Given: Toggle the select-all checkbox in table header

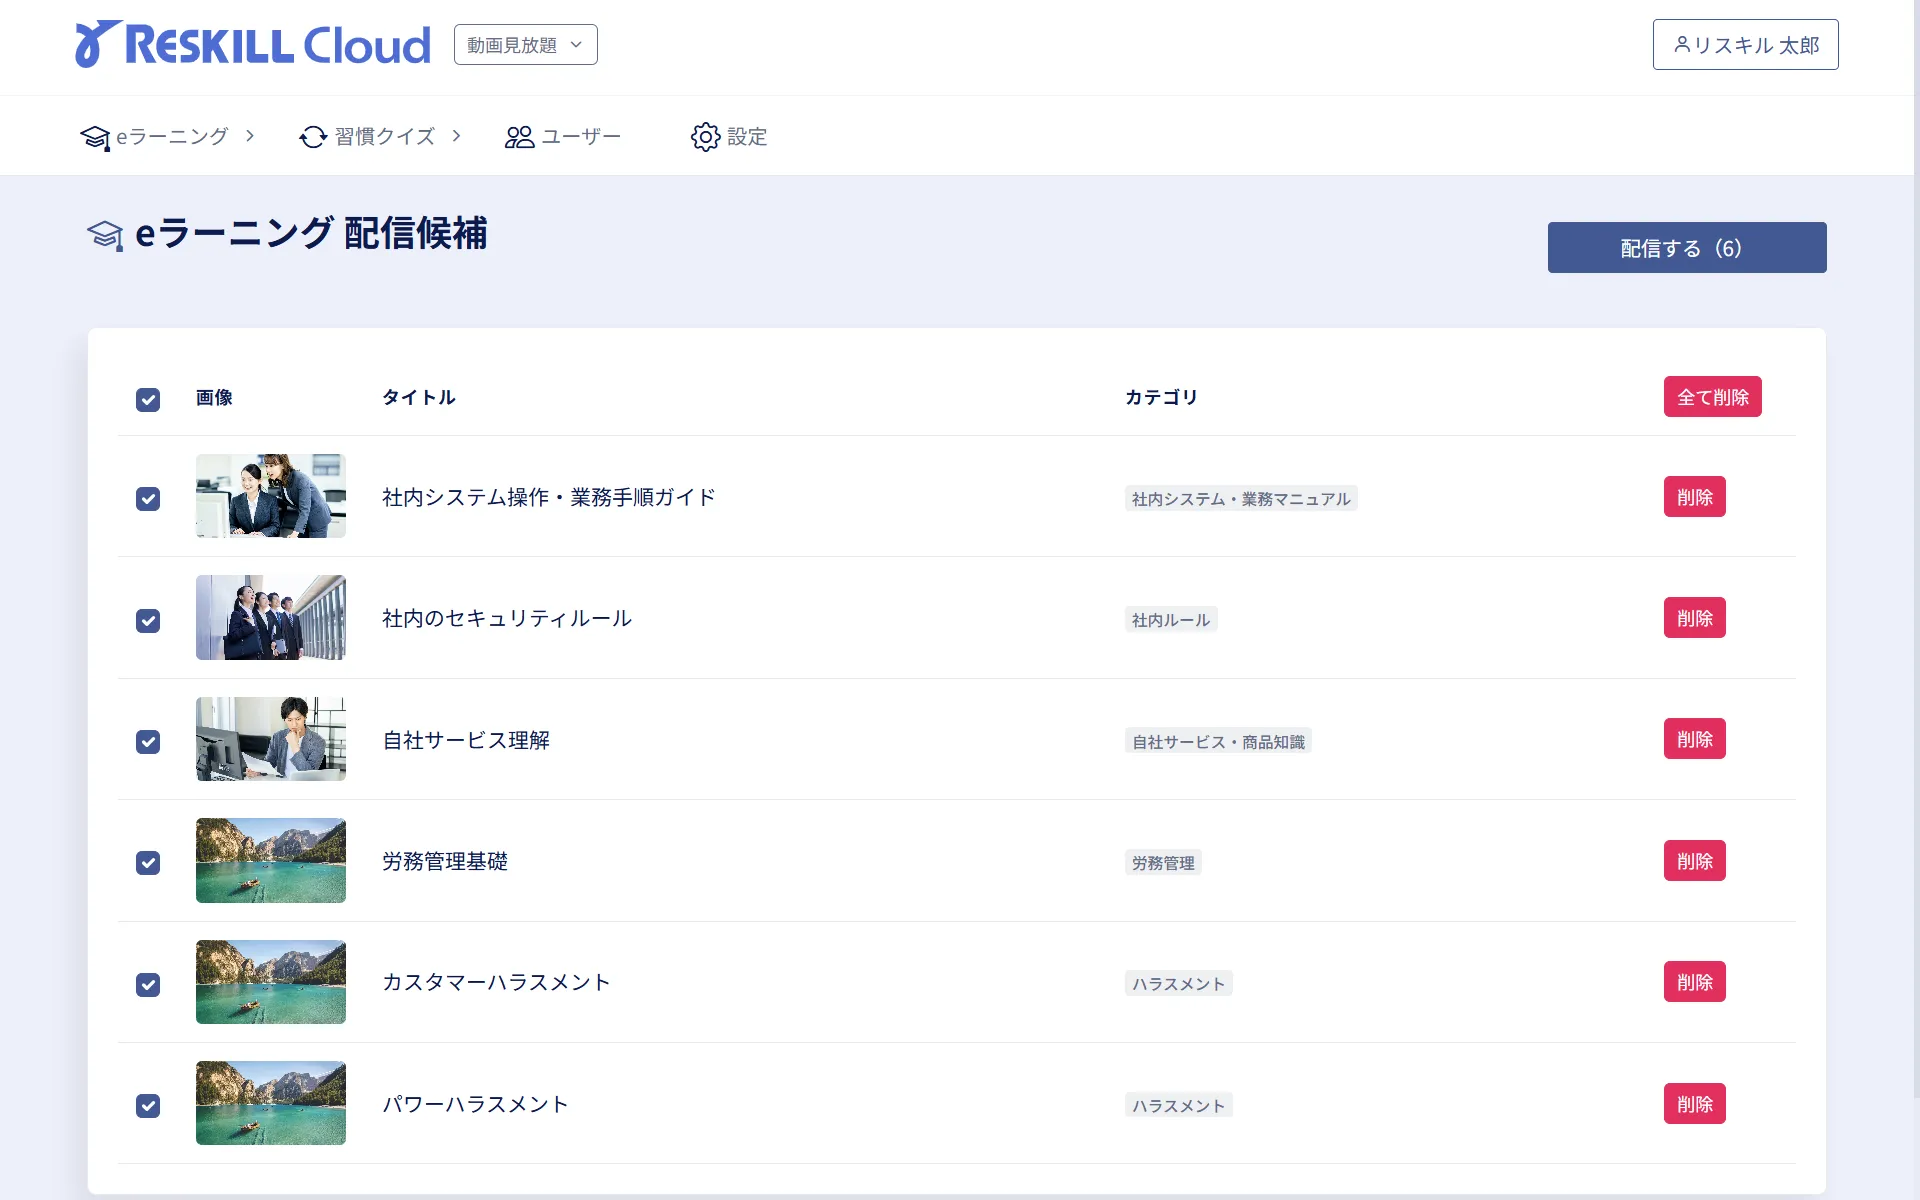Looking at the screenshot, I should pyautogui.click(x=148, y=400).
